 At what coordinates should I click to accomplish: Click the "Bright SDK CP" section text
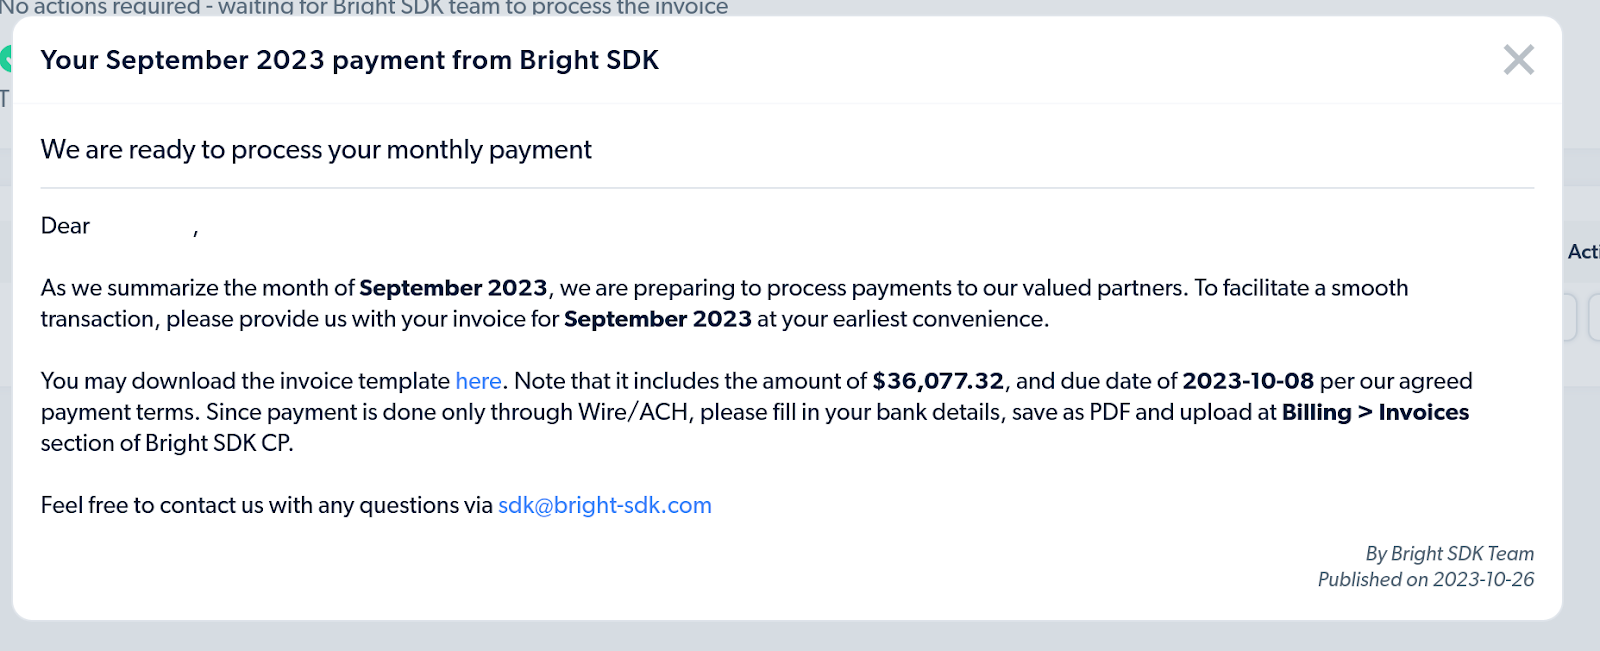pyautogui.click(x=218, y=443)
